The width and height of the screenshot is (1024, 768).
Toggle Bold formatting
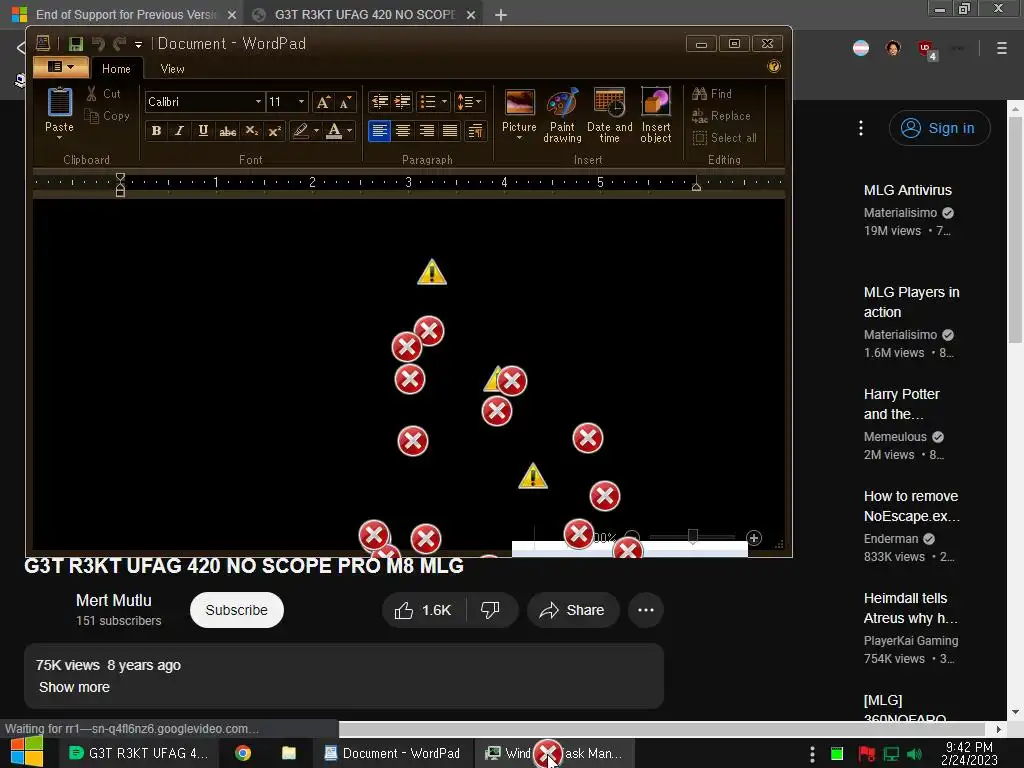[156, 131]
